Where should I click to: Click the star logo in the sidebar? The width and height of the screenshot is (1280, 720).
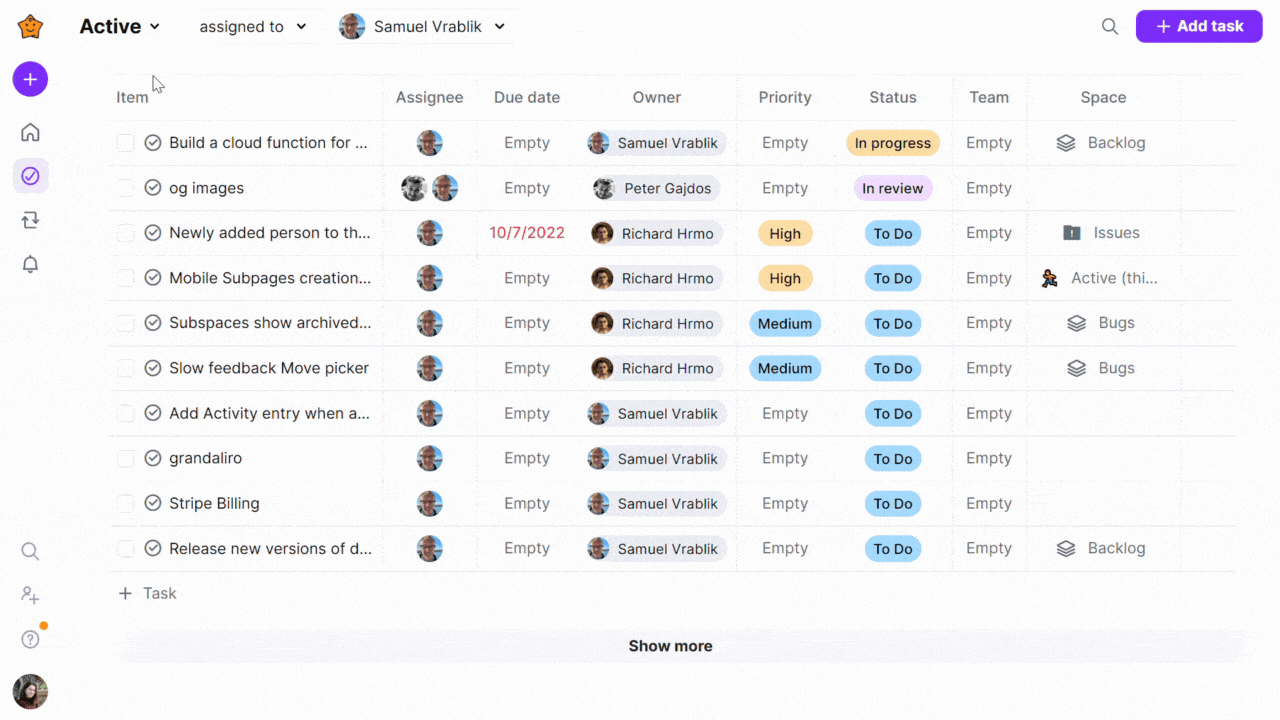tap(30, 27)
